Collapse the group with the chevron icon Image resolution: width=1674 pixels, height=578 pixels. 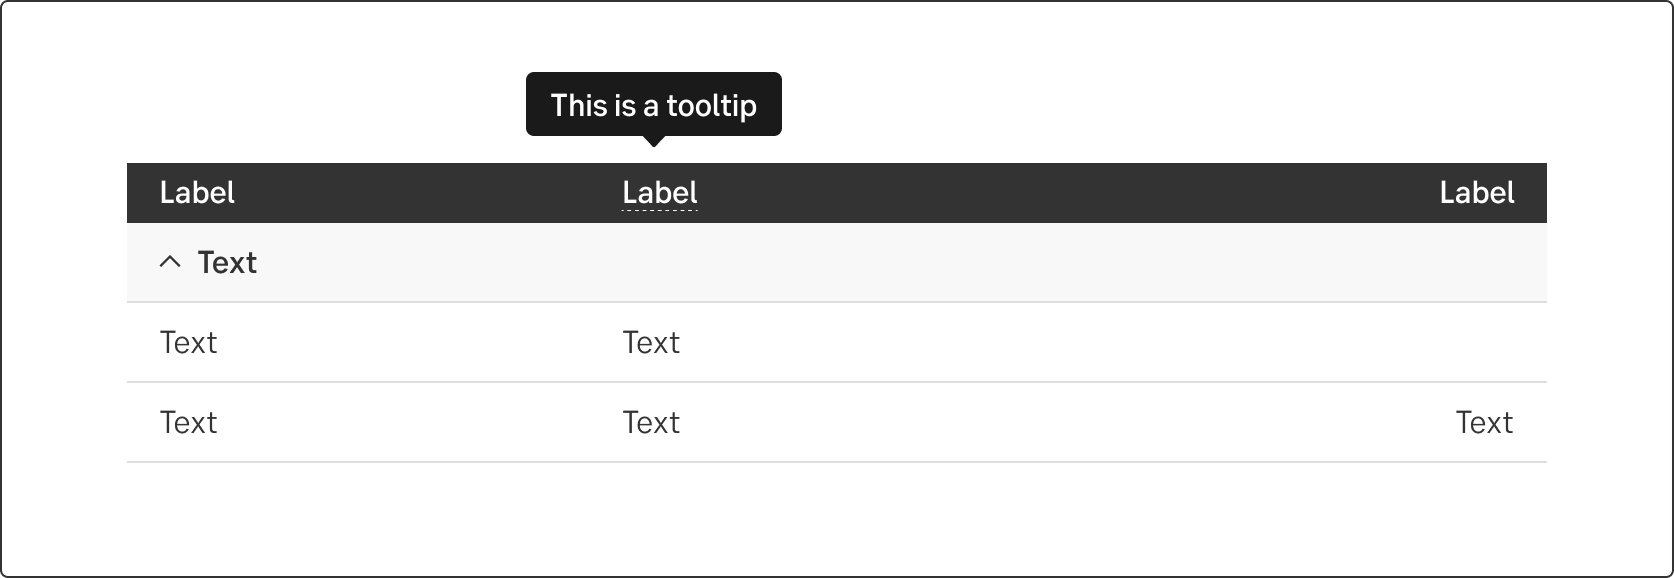pyautogui.click(x=170, y=262)
